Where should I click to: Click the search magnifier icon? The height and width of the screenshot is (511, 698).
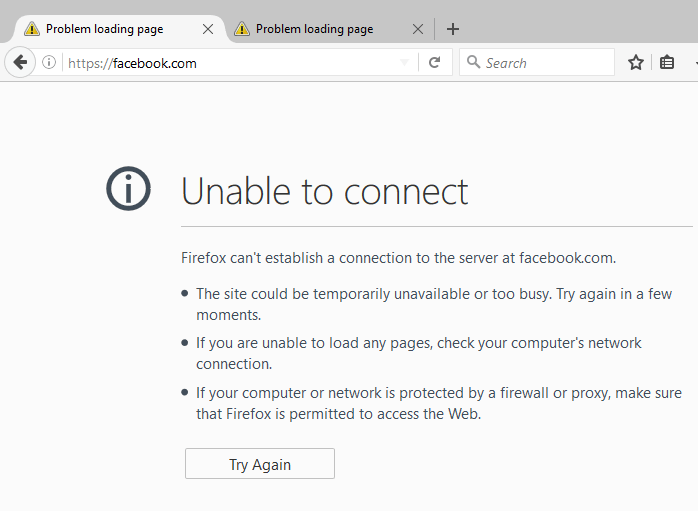point(473,62)
